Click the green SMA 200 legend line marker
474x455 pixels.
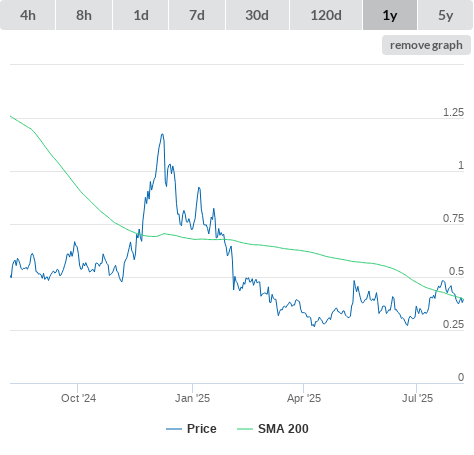pos(245,429)
